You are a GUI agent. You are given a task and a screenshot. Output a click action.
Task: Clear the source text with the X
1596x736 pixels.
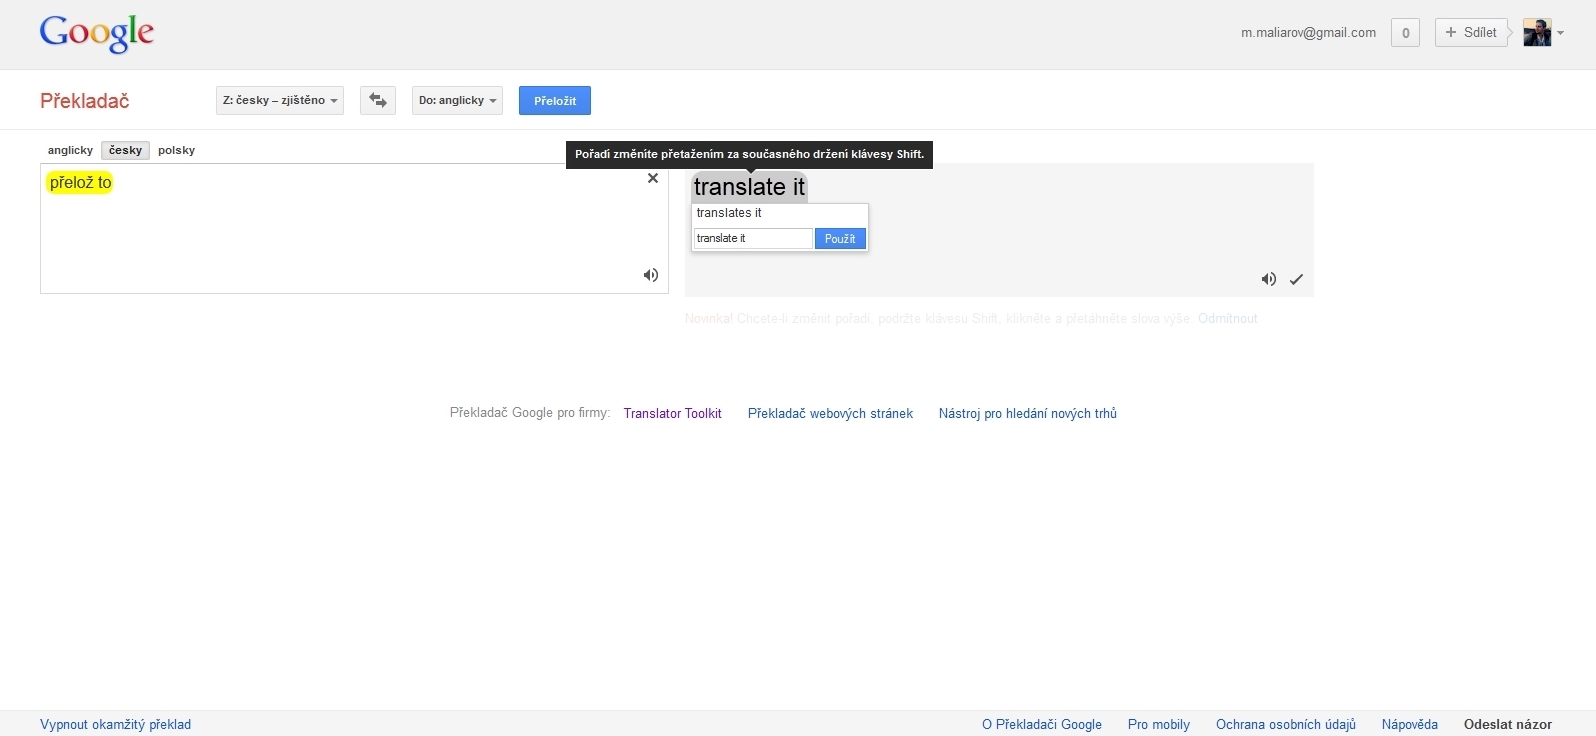653,178
